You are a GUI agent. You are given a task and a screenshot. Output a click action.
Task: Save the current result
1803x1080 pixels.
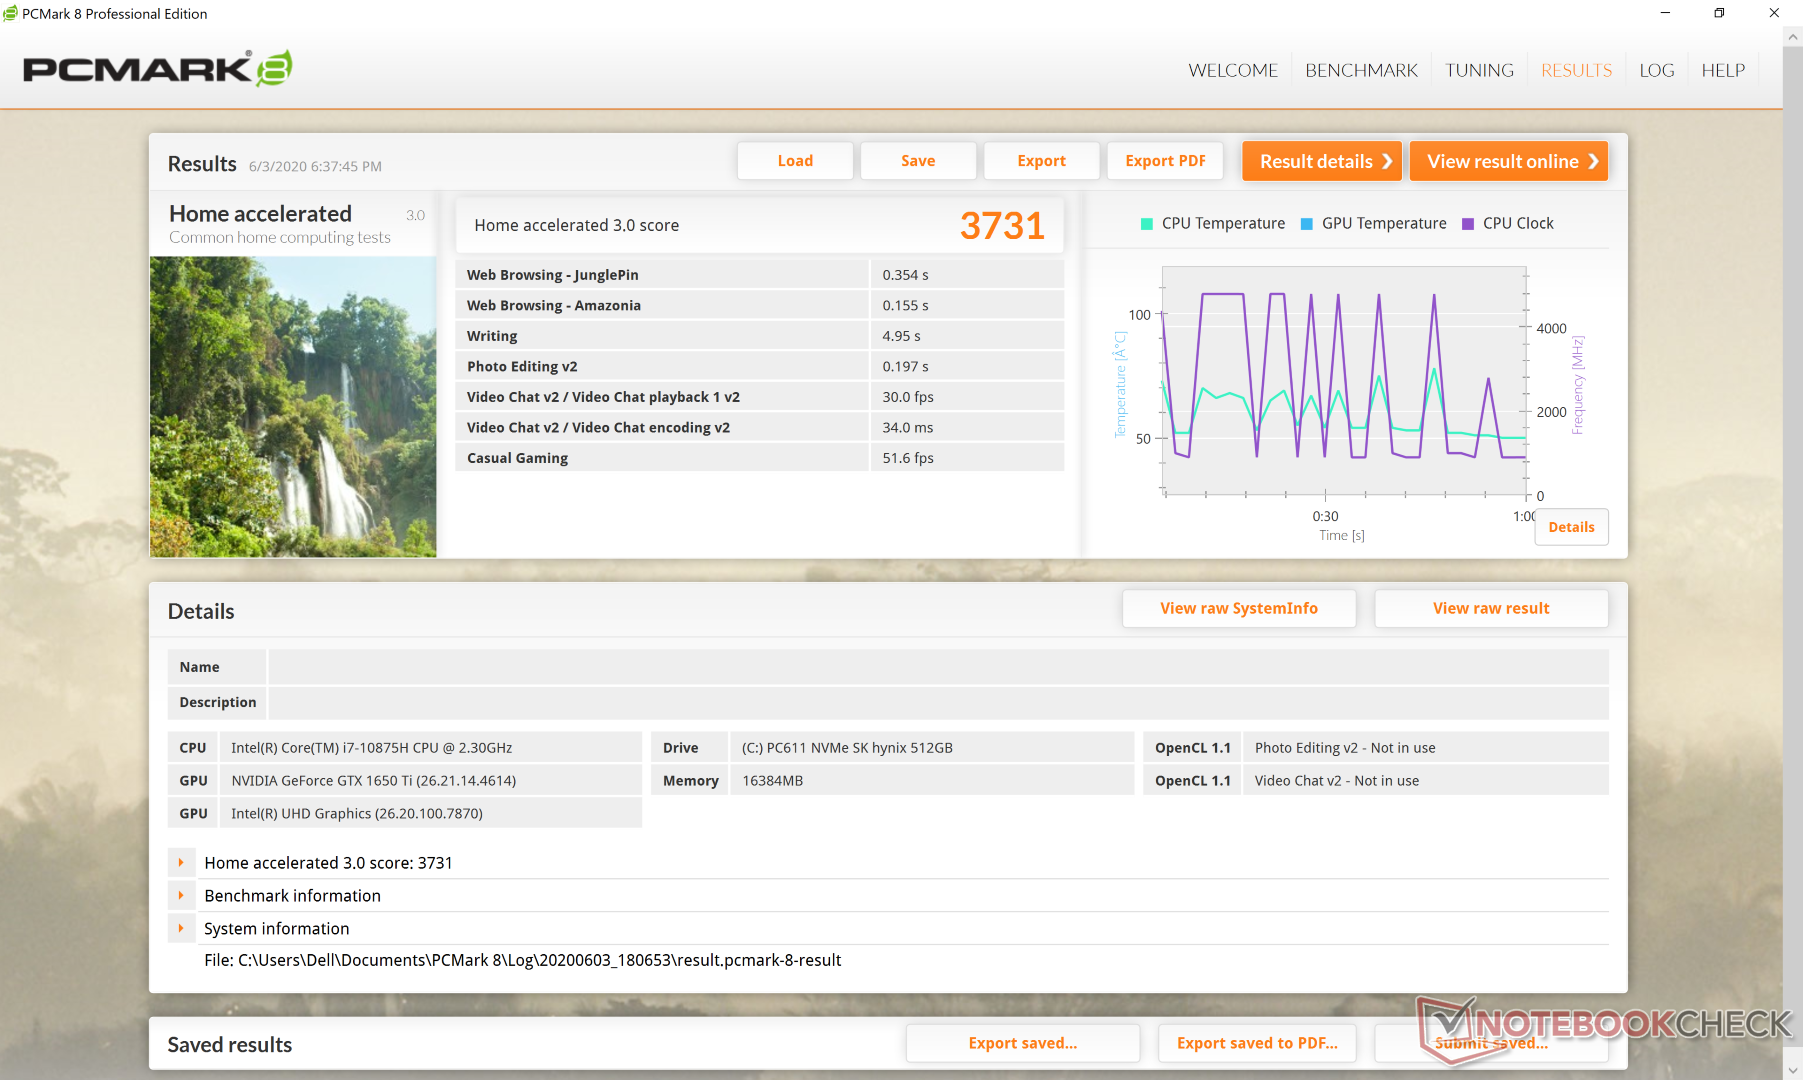point(918,161)
